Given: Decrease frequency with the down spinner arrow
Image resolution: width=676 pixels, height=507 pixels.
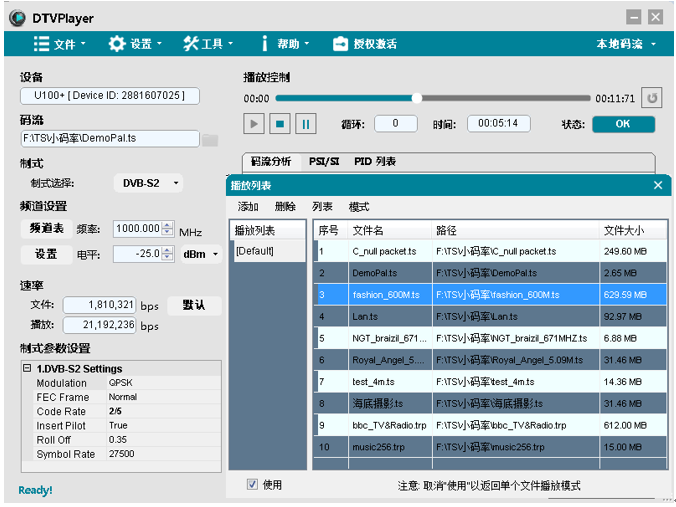Looking at the screenshot, I should pyautogui.click(x=167, y=232).
